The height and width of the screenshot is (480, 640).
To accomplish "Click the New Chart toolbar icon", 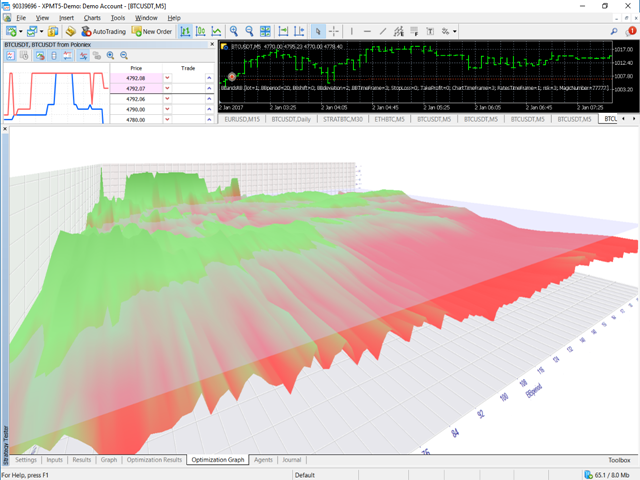I will (x=11, y=31).
